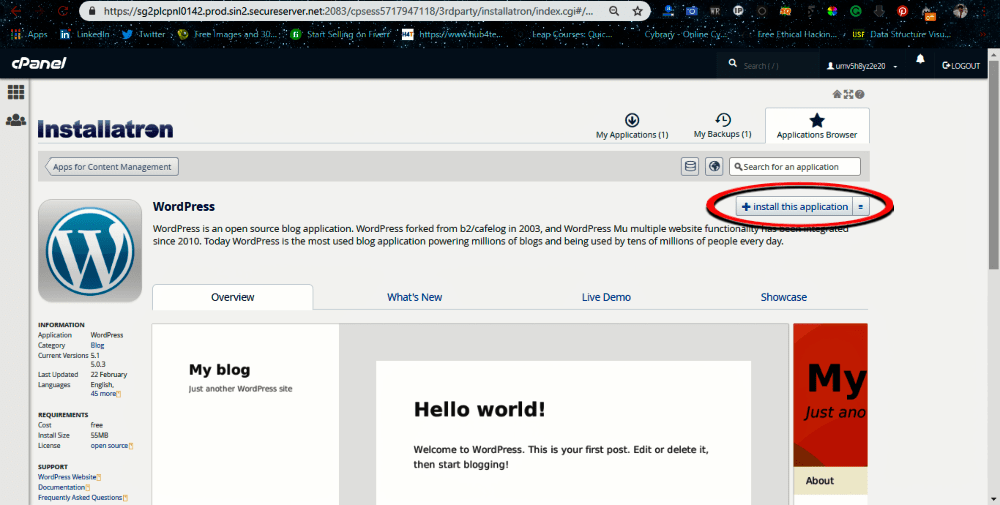This screenshot has height=505, width=1000.
Task: Click the fullscreen expand icon above tabs
Action: point(848,94)
